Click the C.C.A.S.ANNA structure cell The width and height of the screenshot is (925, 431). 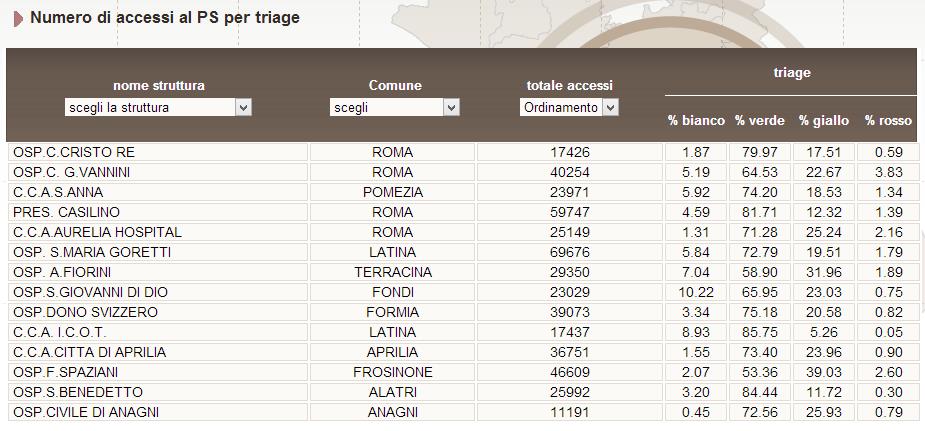tap(158, 192)
